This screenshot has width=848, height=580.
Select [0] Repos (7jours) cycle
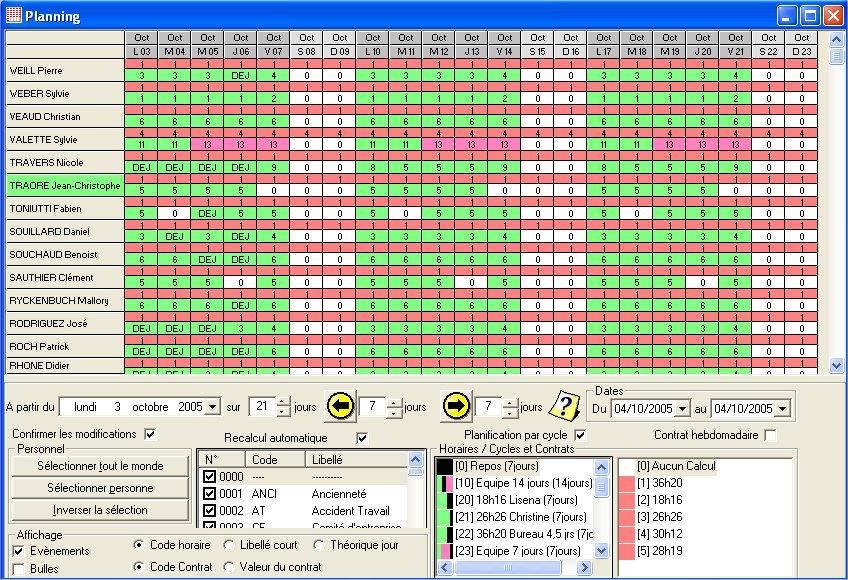[x=496, y=466]
